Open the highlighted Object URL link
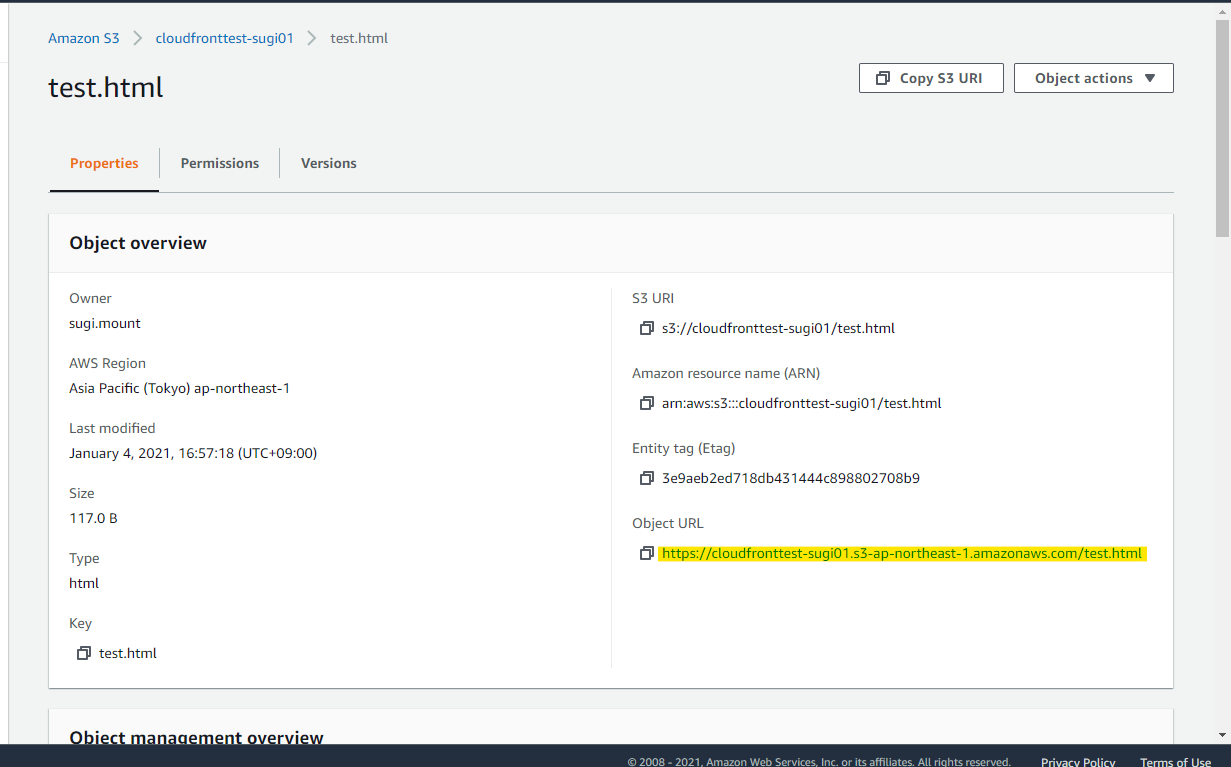Viewport: 1231px width, 767px height. click(902, 553)
